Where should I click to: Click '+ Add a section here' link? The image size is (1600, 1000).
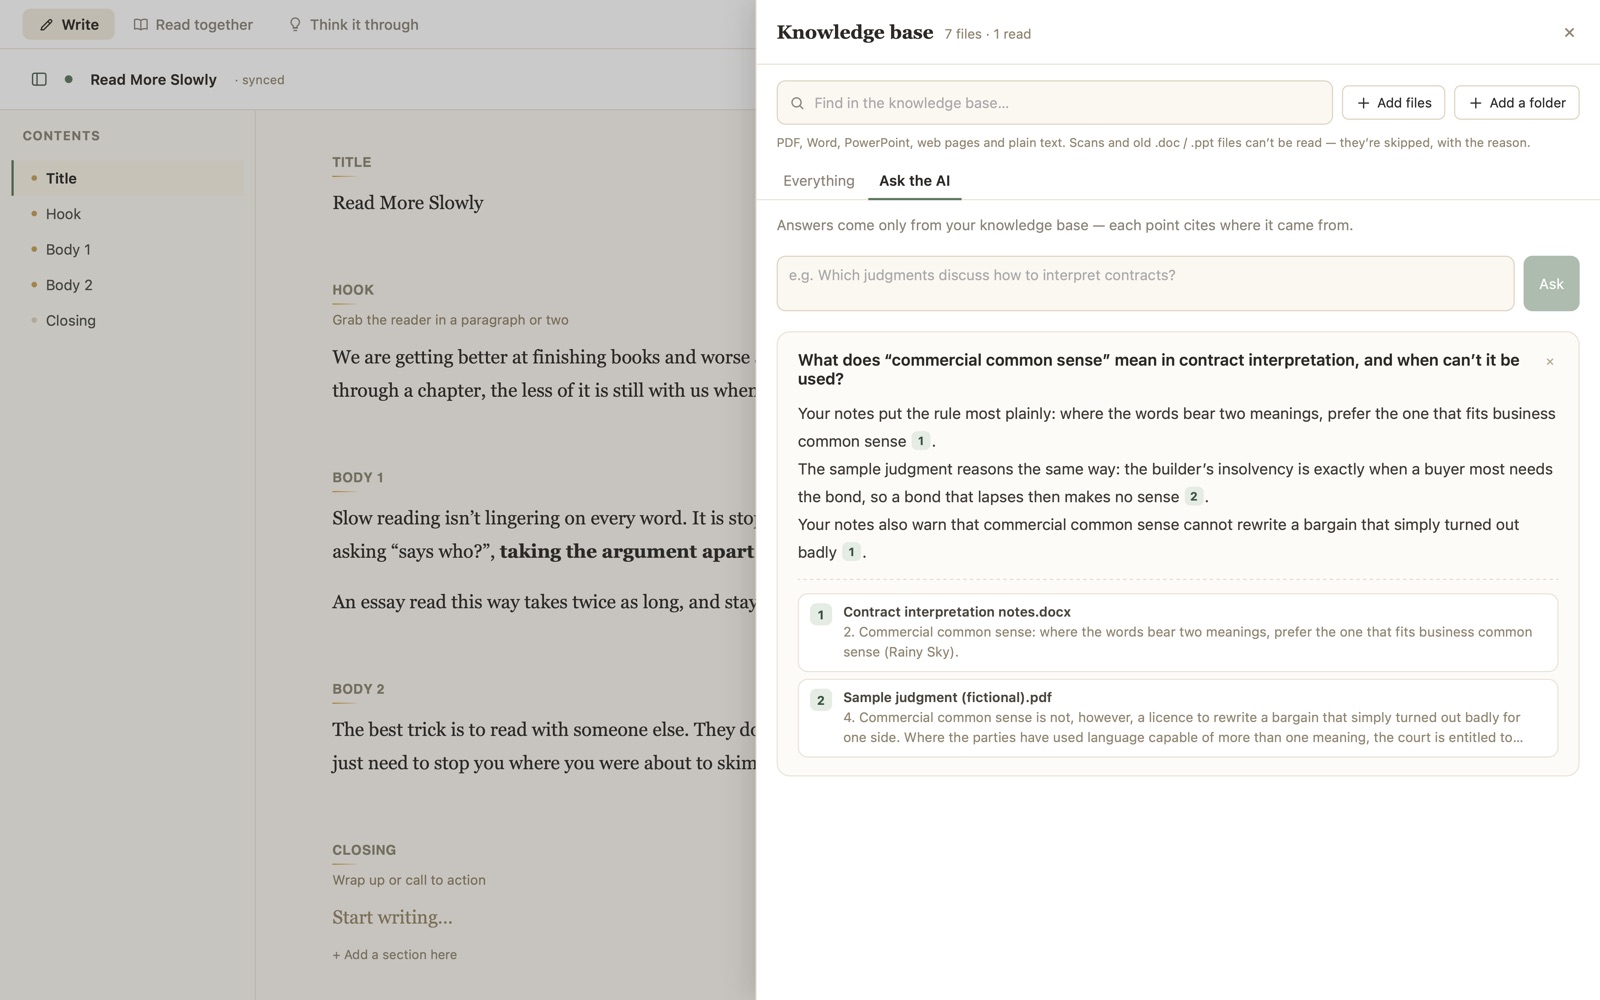pos(395,955)
